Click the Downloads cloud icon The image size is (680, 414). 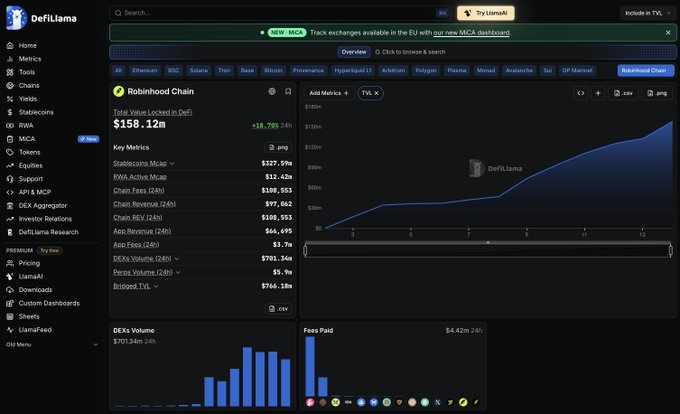10,290
